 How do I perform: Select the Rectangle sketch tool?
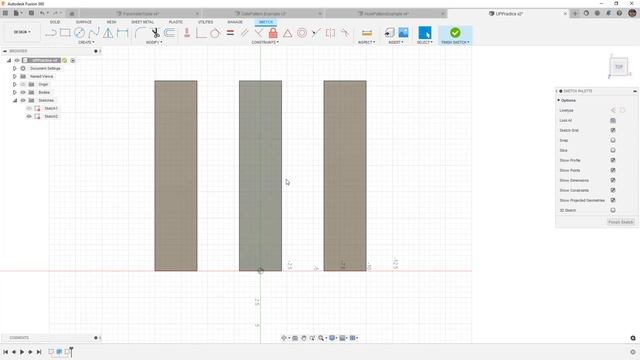coord(65,33)
